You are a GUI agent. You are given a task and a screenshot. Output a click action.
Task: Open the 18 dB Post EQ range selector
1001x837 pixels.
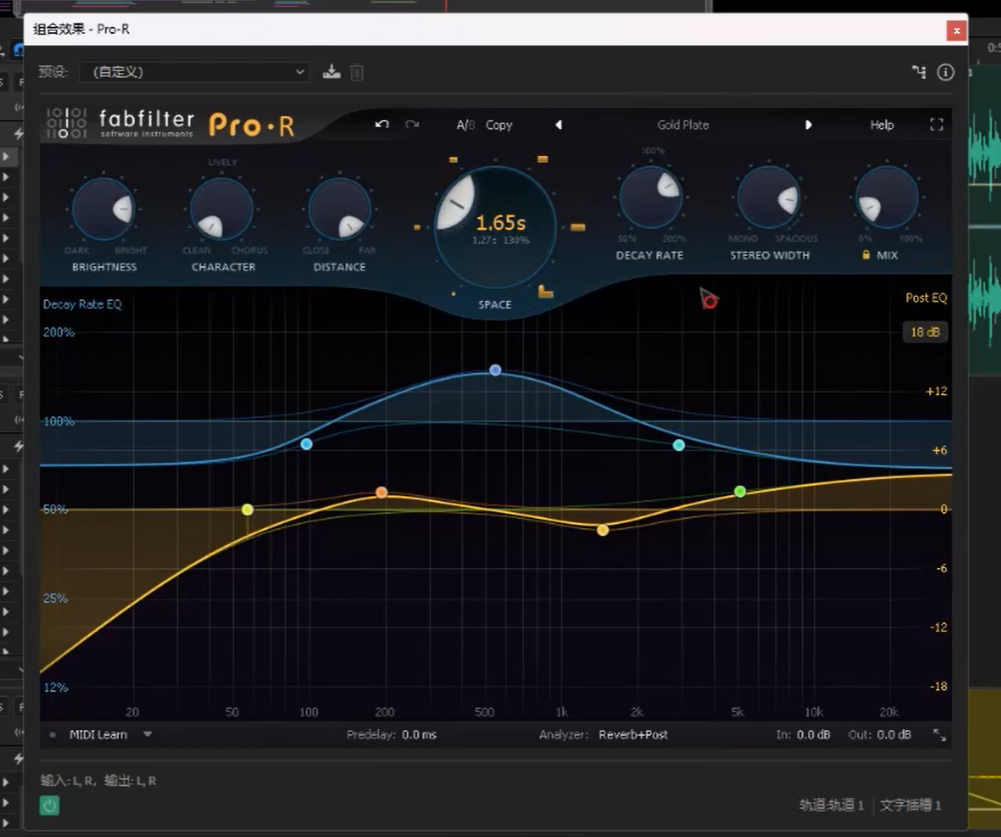click(925, 332)
